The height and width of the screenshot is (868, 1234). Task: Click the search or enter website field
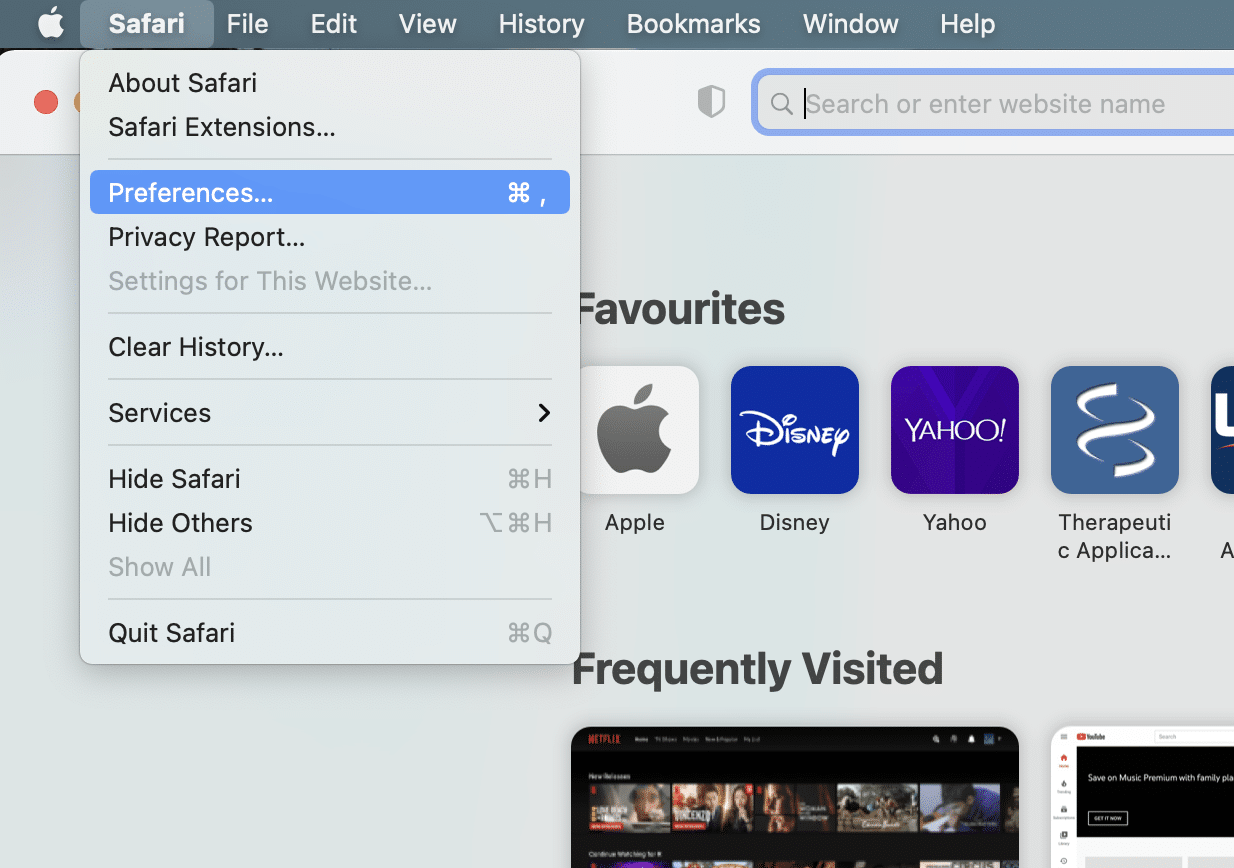1000,103
